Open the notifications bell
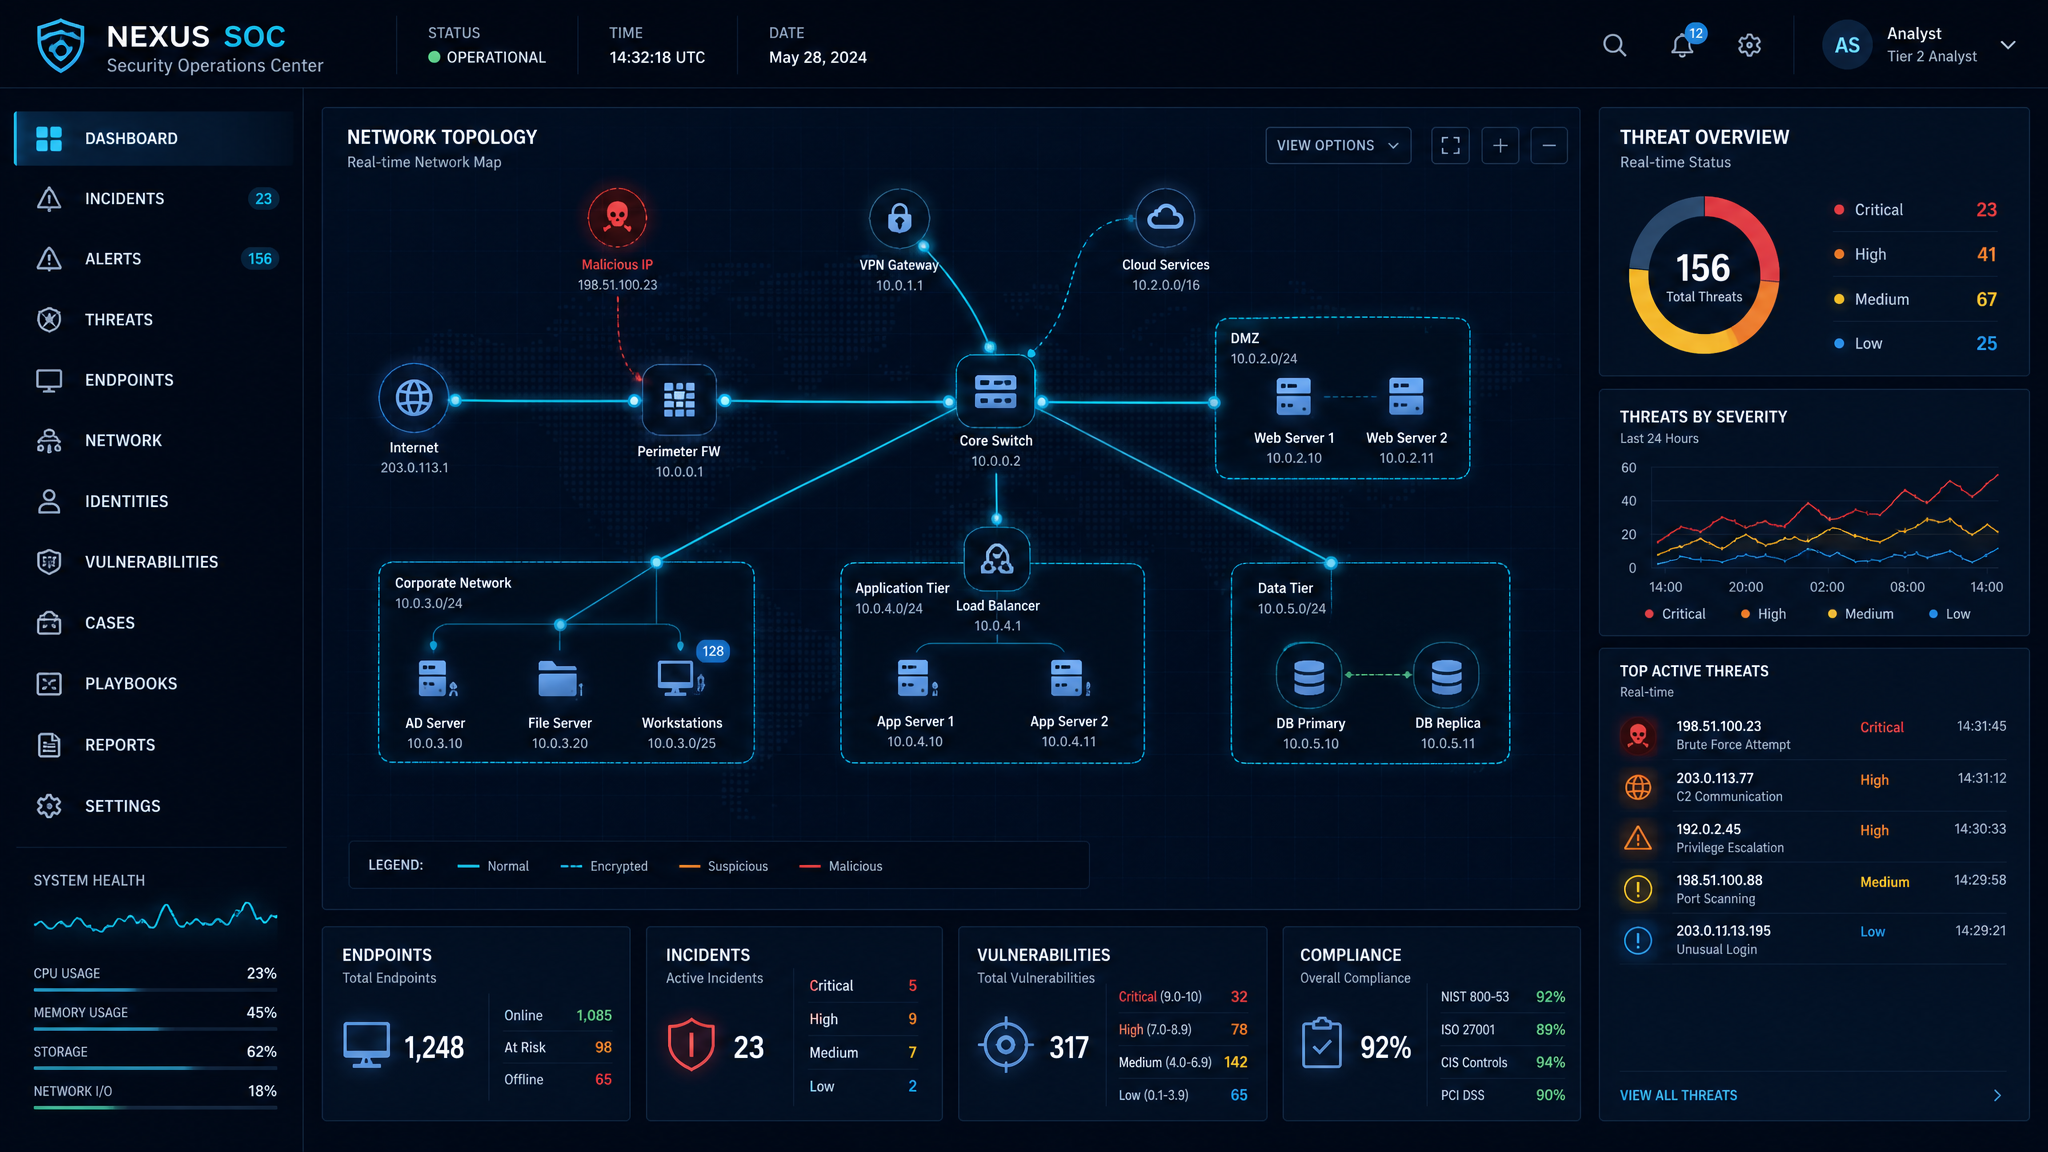The width and height of the screenshot is (2048, 1152). click(x=1682, y=46)
